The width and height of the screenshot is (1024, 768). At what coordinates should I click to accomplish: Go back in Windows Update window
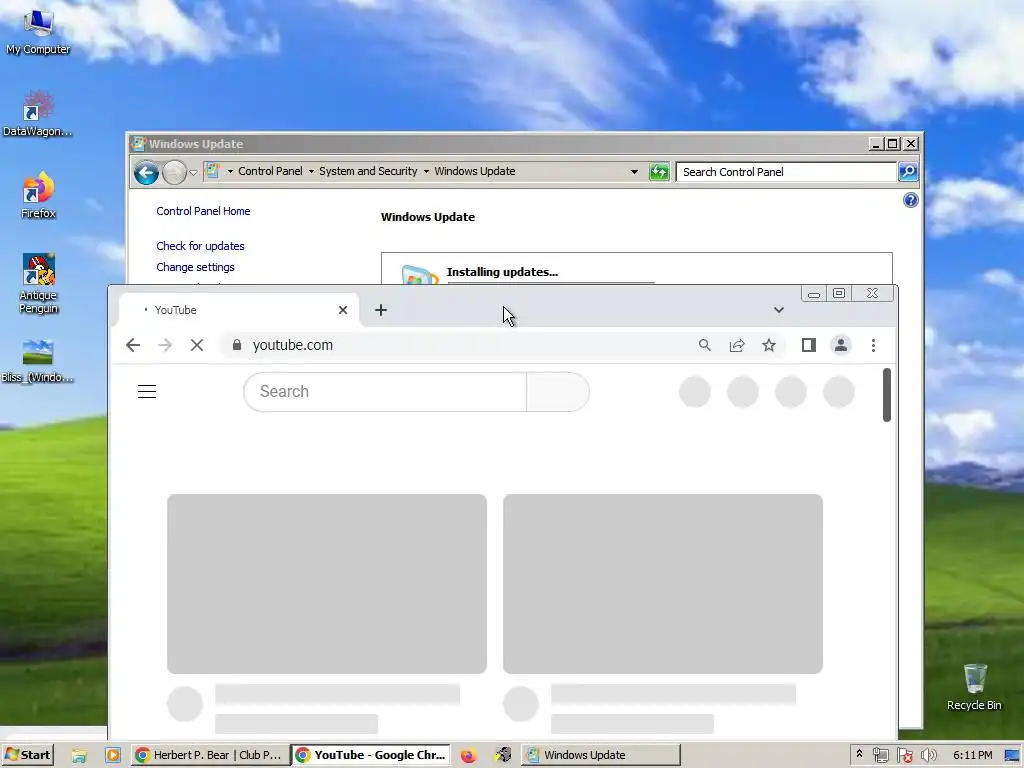(146, 172)
